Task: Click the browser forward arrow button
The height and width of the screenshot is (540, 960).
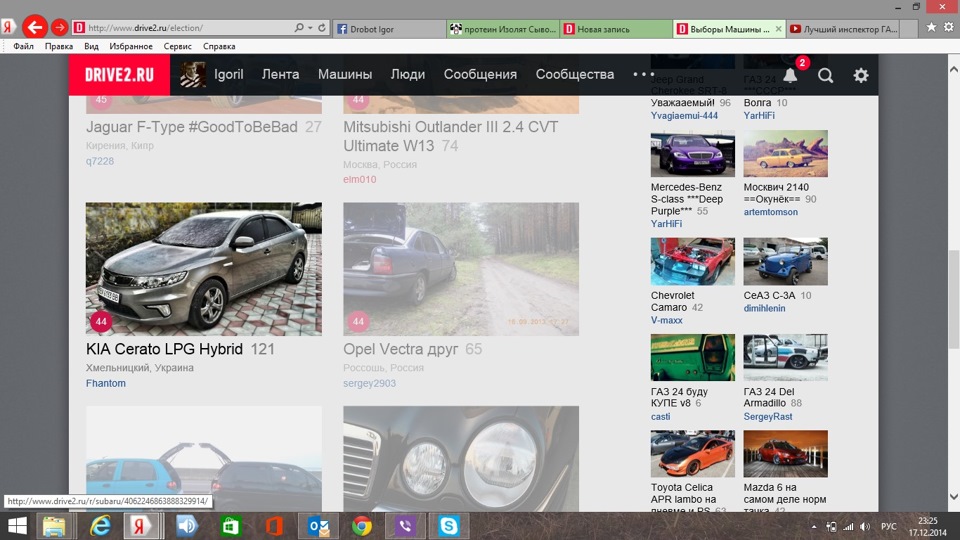Action: 59,28
